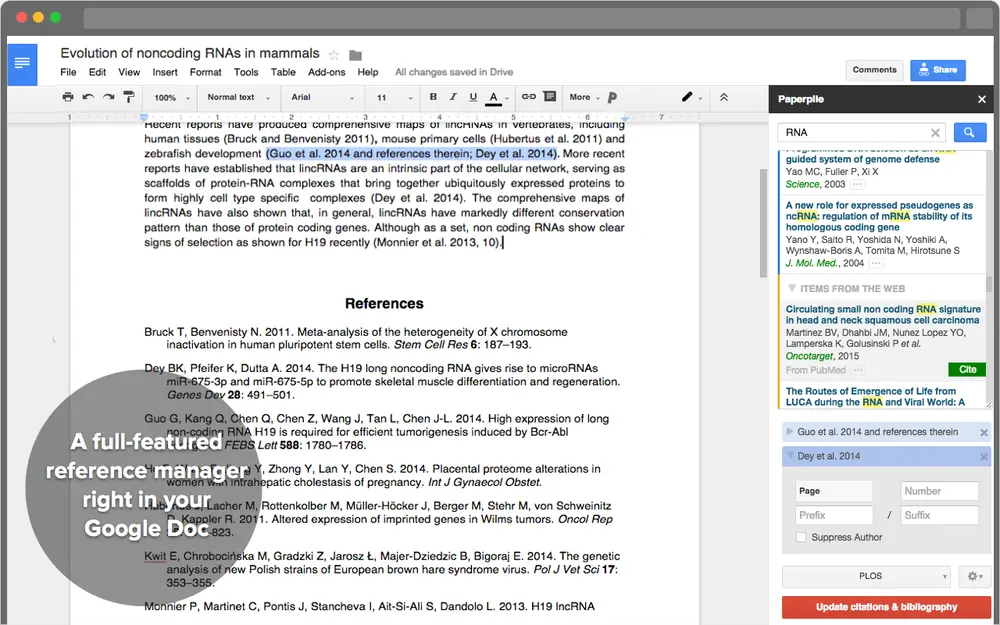Open the font family dropdown showing Arial
The height and width of the screenshot is (625, 1000).
pyautogui.click(x=320, y=98)
